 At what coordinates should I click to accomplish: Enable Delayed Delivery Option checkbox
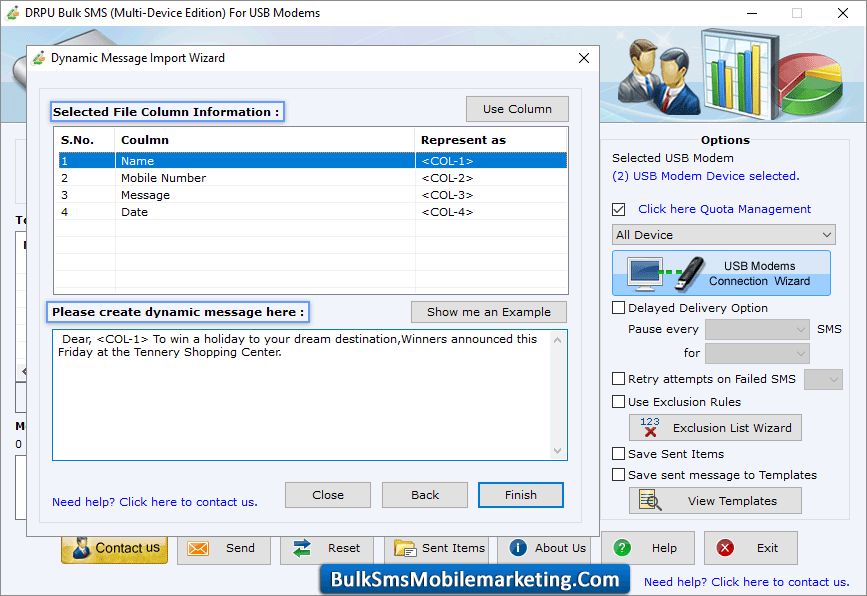tap(619, 307)
